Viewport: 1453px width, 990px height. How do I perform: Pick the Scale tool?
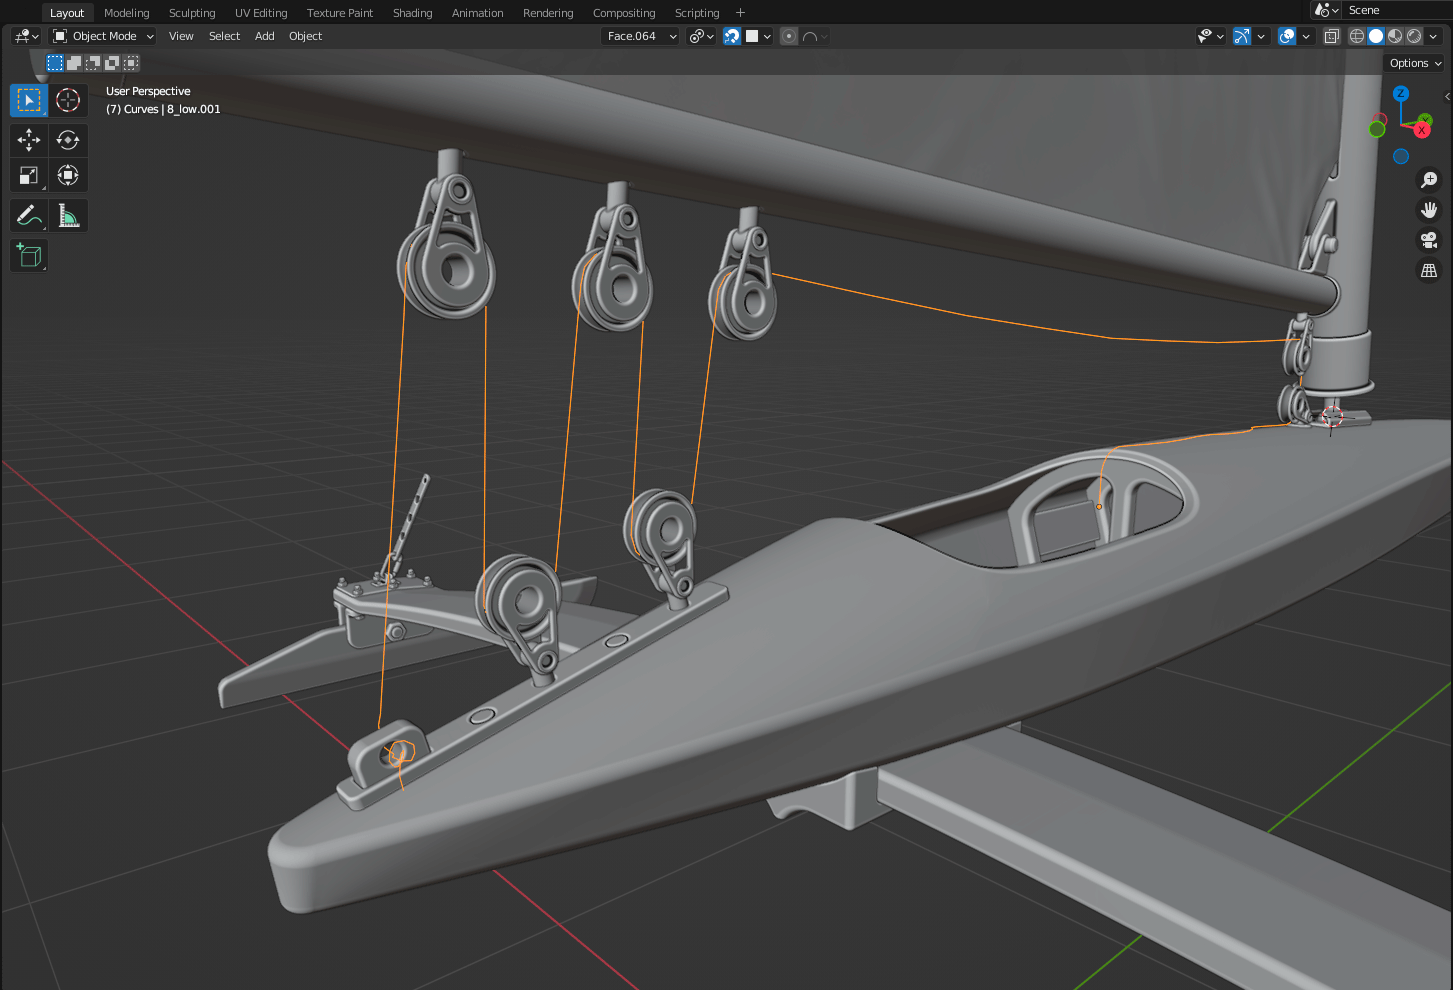click(29, 176)
